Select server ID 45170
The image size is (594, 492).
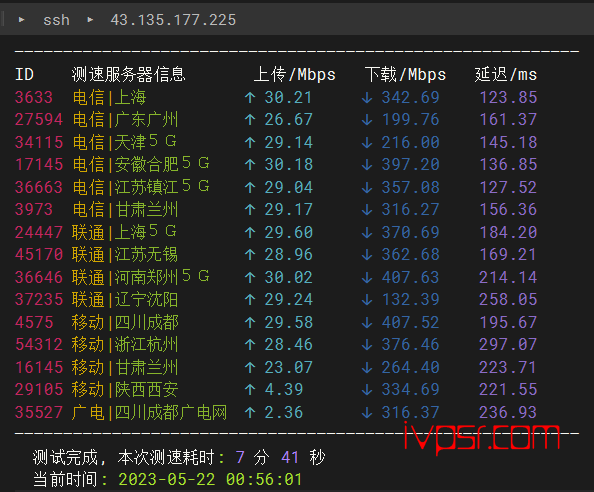click(39, 255)
